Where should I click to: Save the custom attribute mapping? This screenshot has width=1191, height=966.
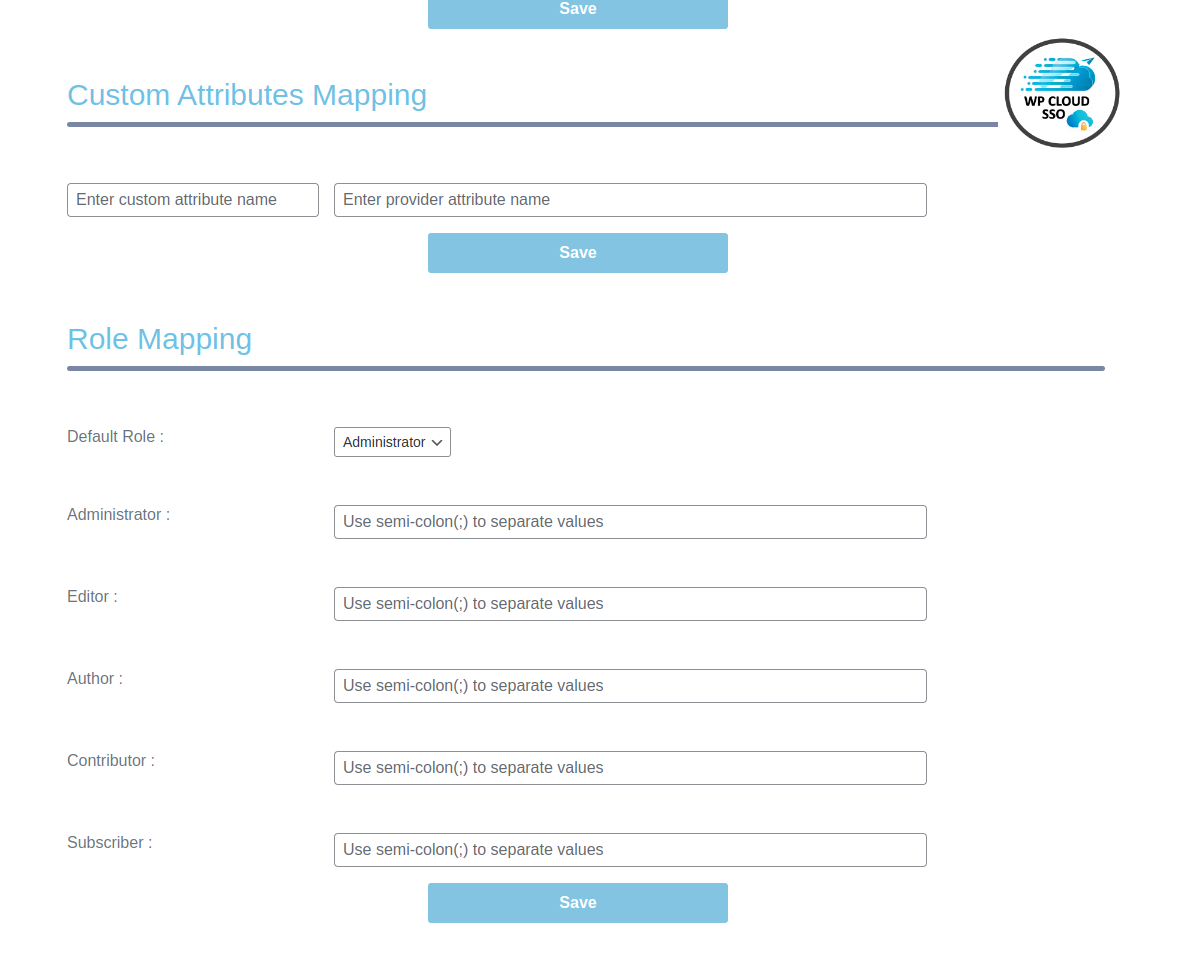[577, 252]
